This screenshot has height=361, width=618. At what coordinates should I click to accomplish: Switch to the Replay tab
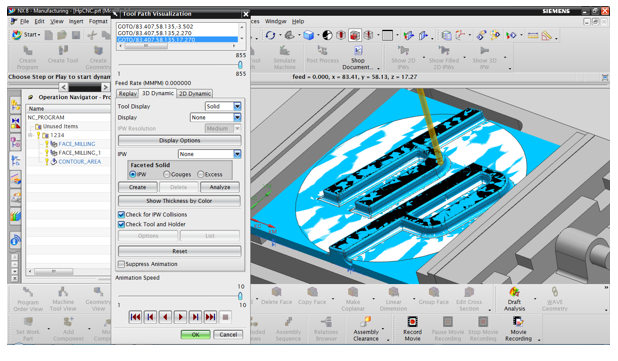click(x=128, y=94)
